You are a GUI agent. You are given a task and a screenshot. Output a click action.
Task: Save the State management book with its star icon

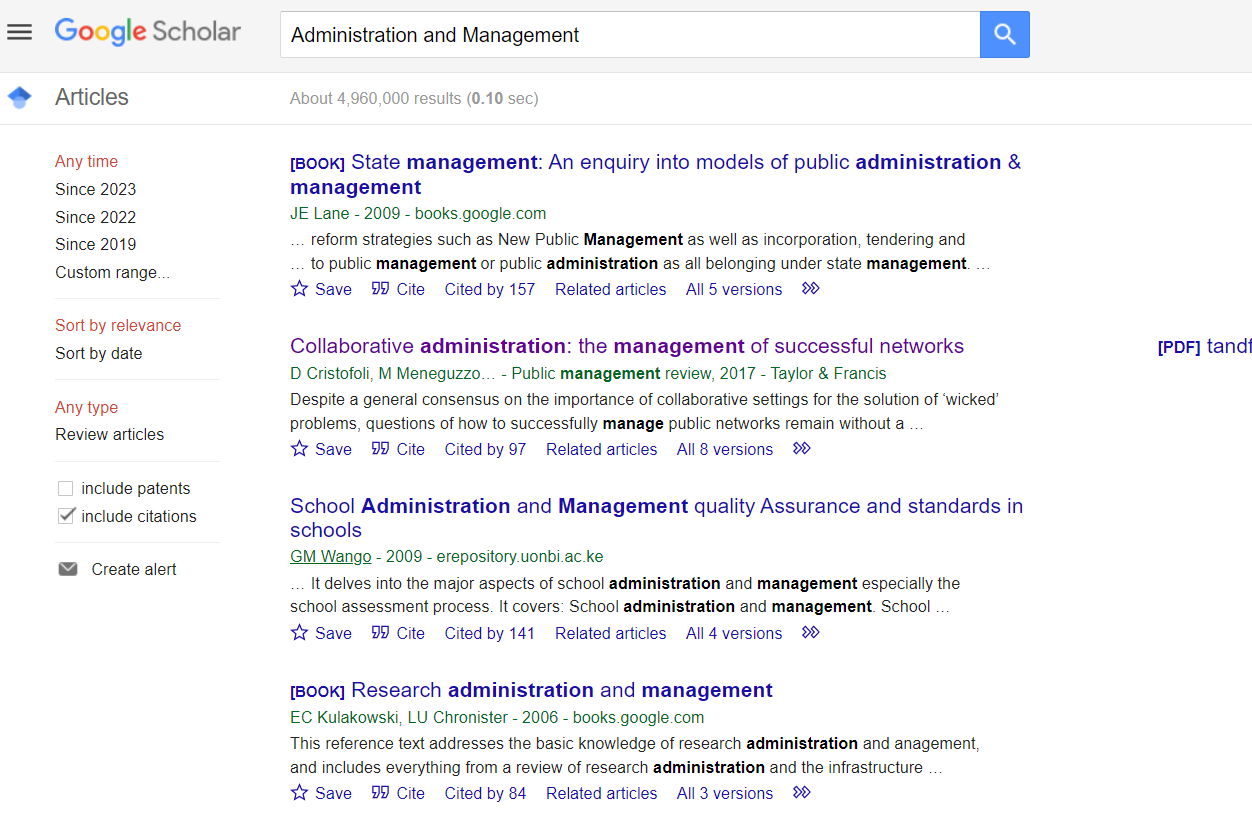click(298, 288)
